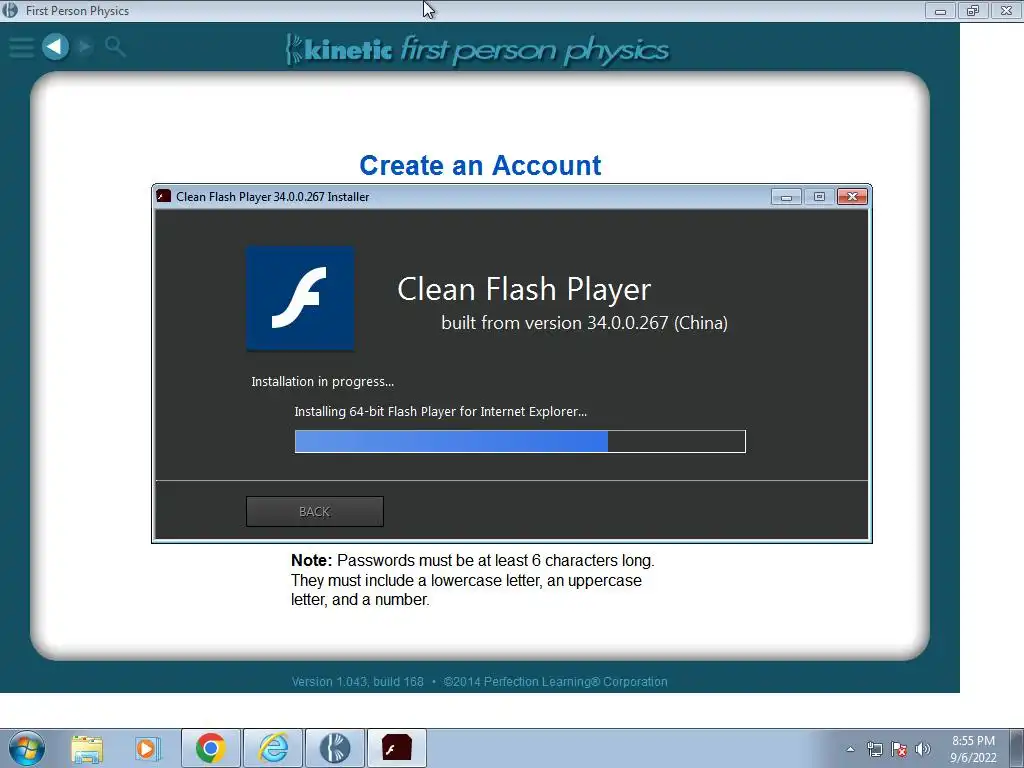Click the Flash Player logo in installer
This screenshot has width=1024, height=768.
[300, 298]
